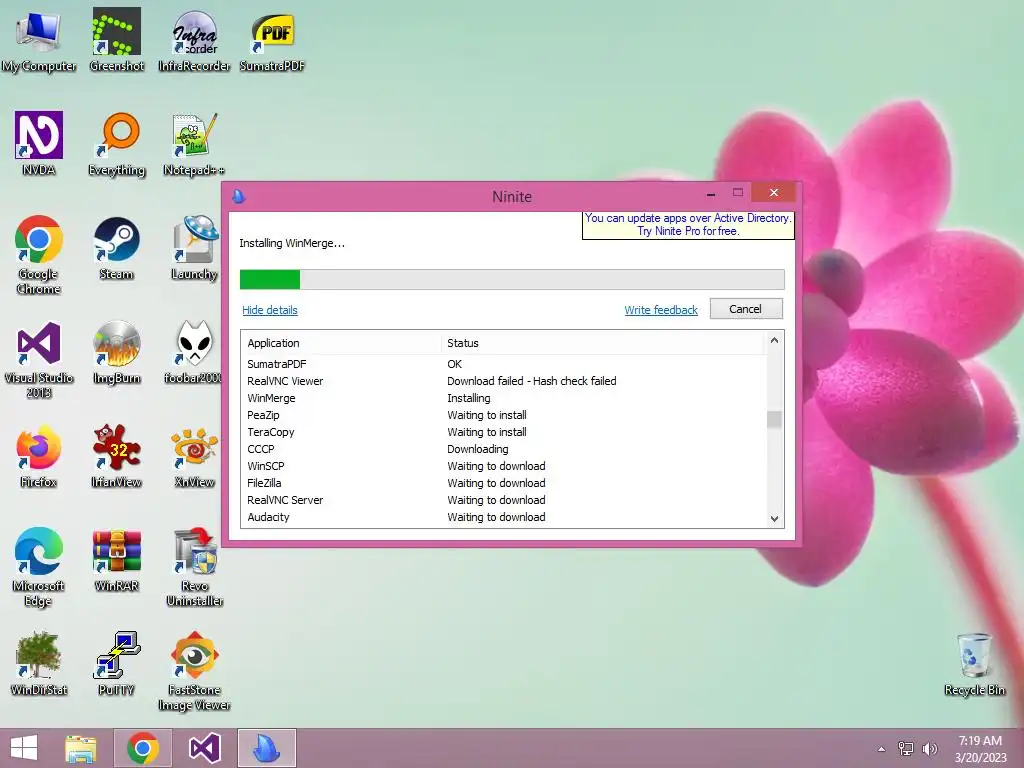Show hidden system tray icons
Screen dimensions: 1024x768
pos(882,749)
